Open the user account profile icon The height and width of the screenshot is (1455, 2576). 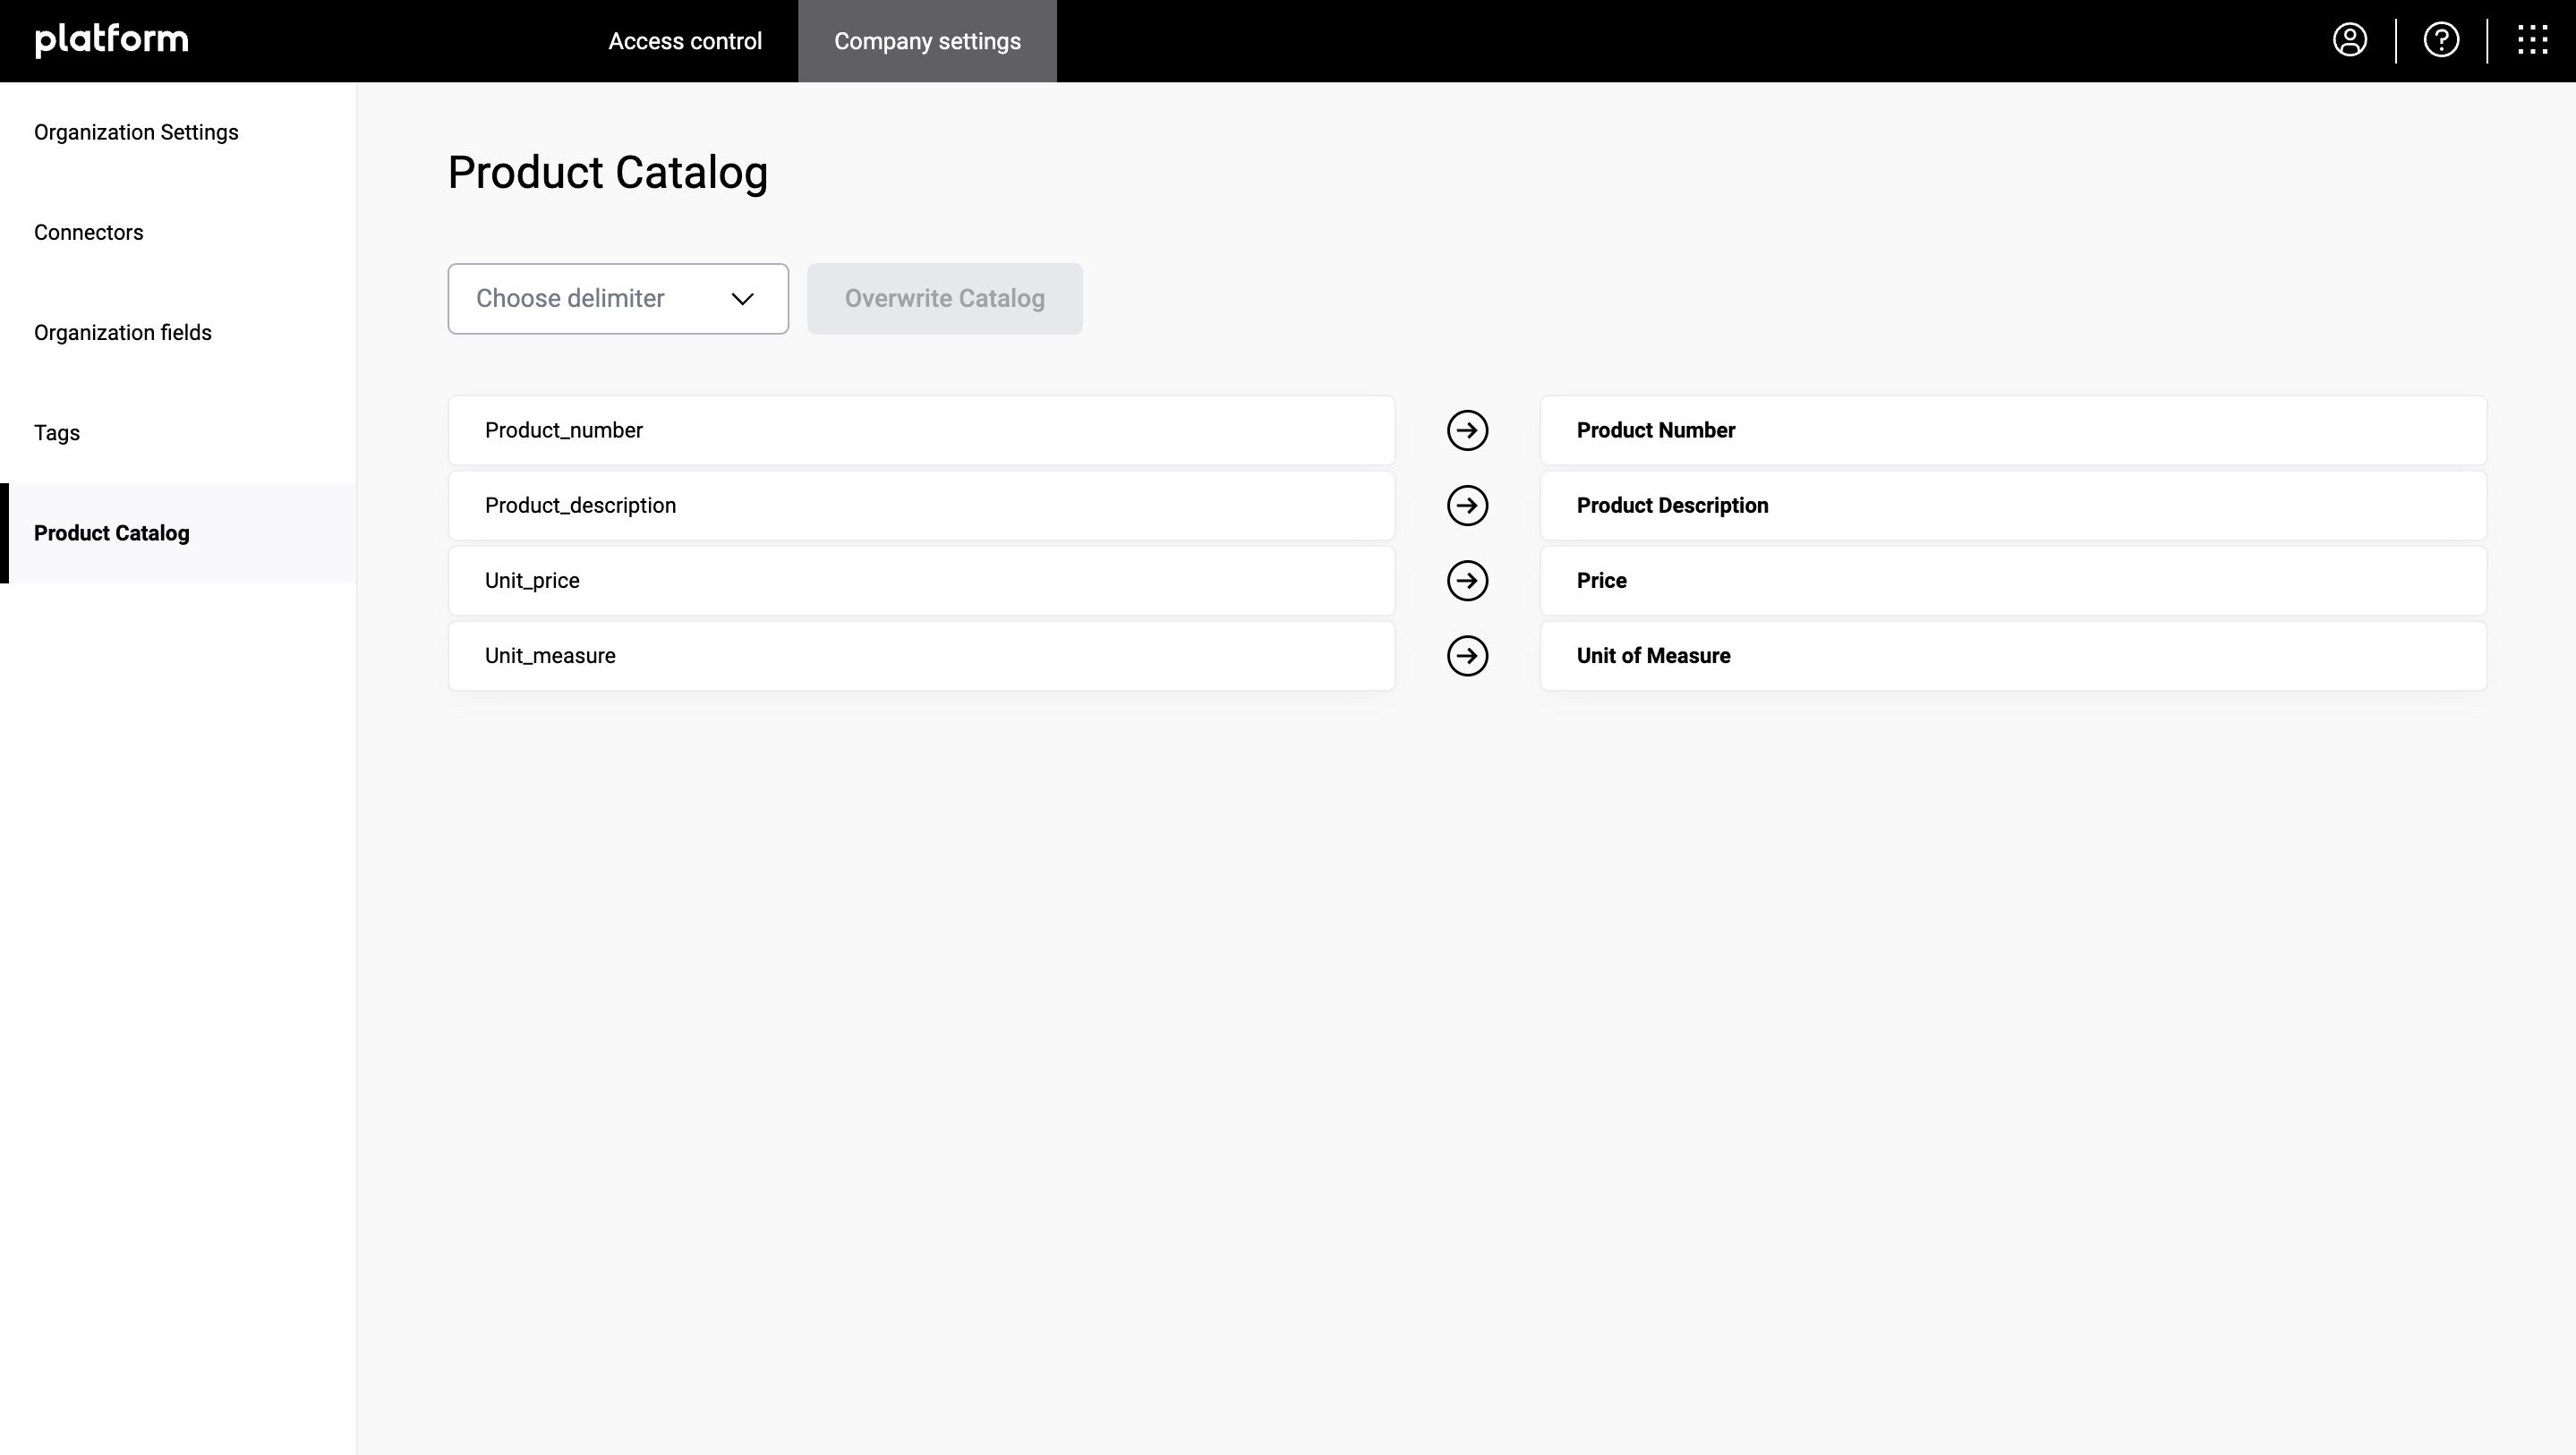pos(2349,40)
